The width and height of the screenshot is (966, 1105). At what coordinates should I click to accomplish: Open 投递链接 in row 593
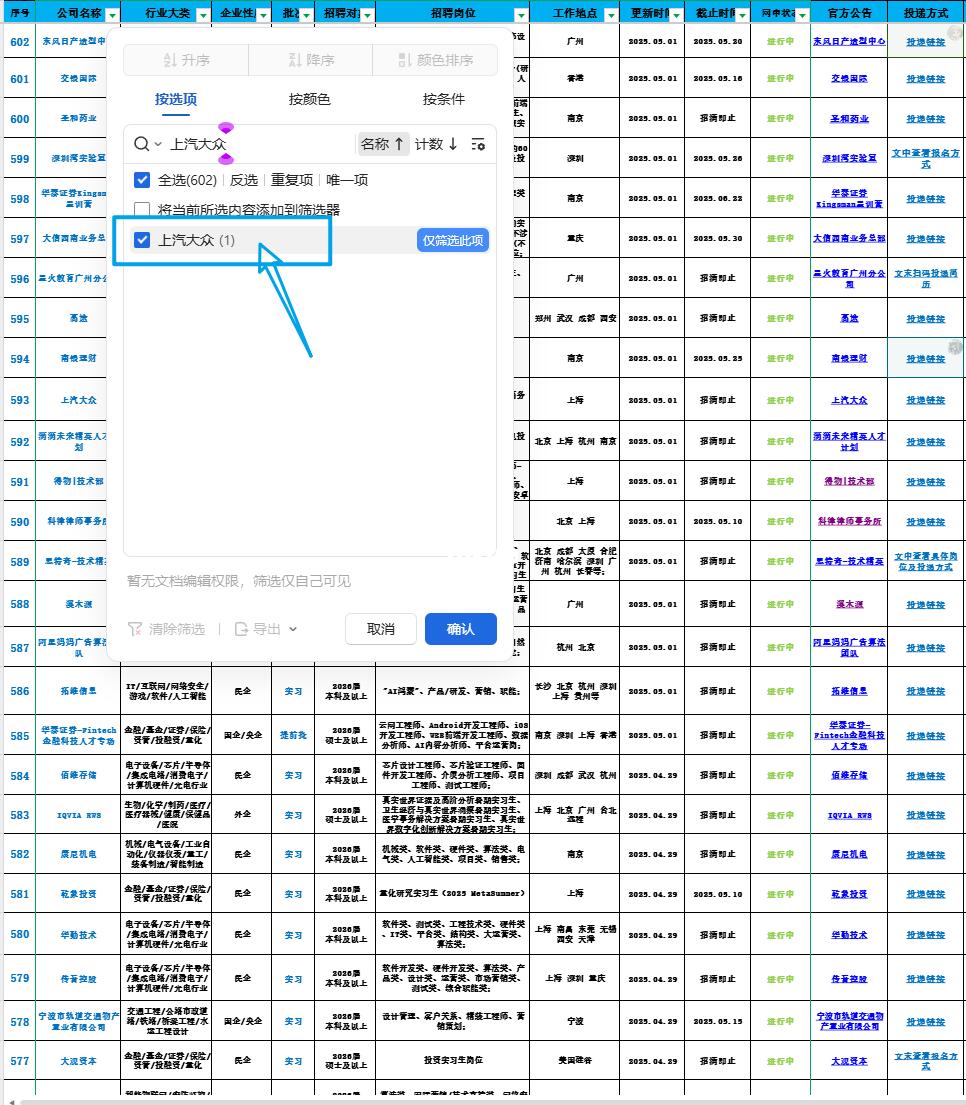pos(925,400)
